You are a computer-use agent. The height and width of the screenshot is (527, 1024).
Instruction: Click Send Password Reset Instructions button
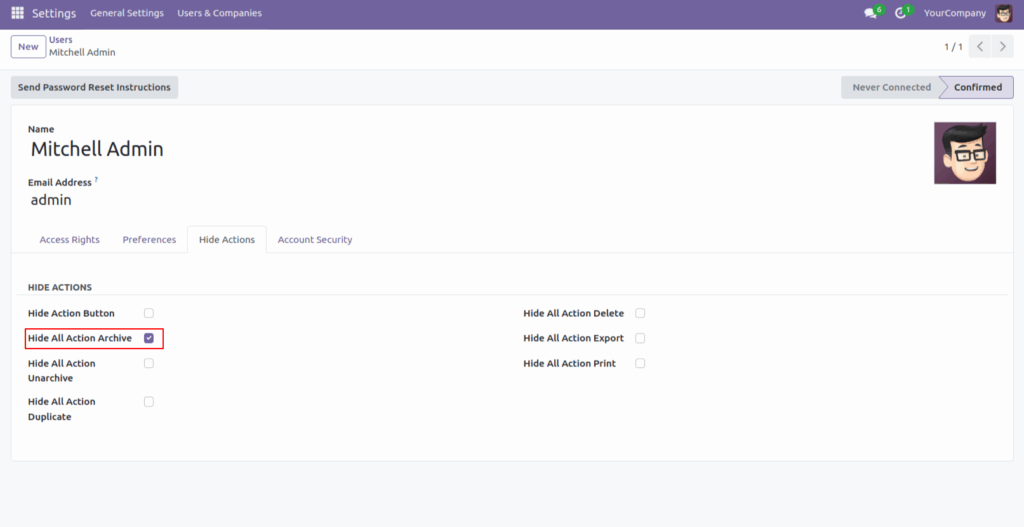tap(94, 87)
